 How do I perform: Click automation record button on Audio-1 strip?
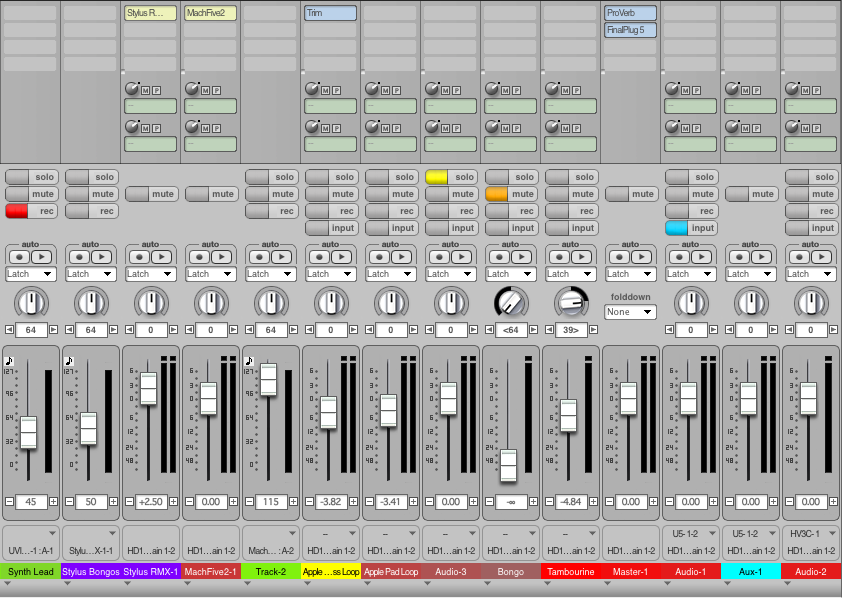(680, 257)
